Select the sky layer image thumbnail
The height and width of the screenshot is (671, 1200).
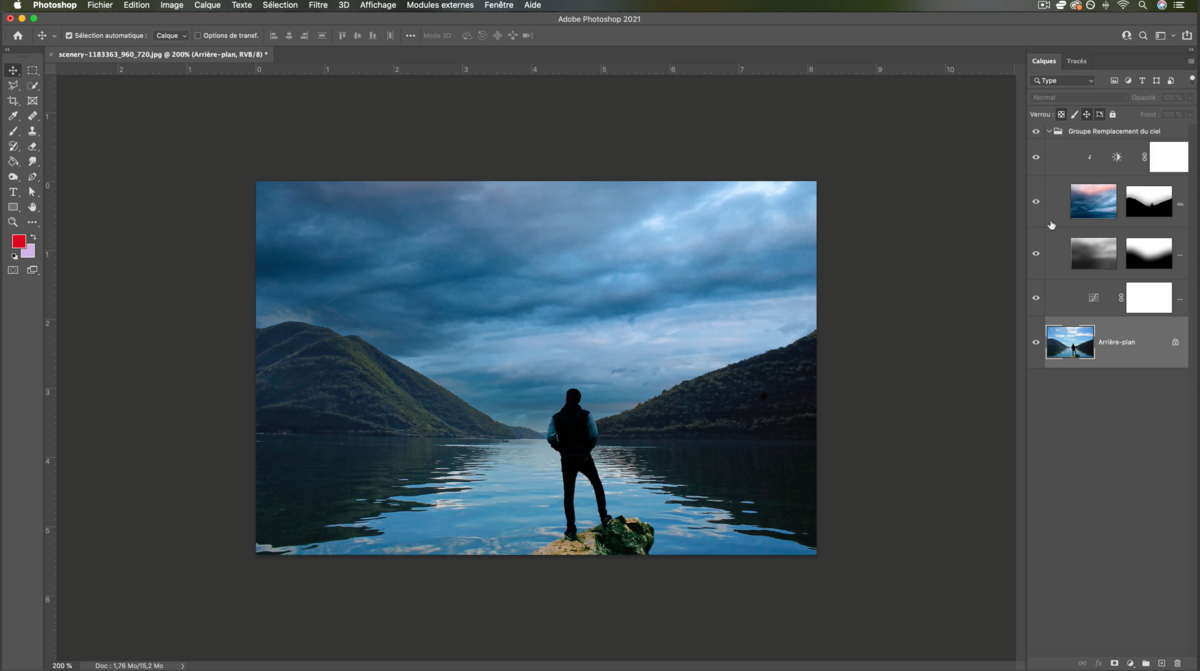pos(1093,201)
